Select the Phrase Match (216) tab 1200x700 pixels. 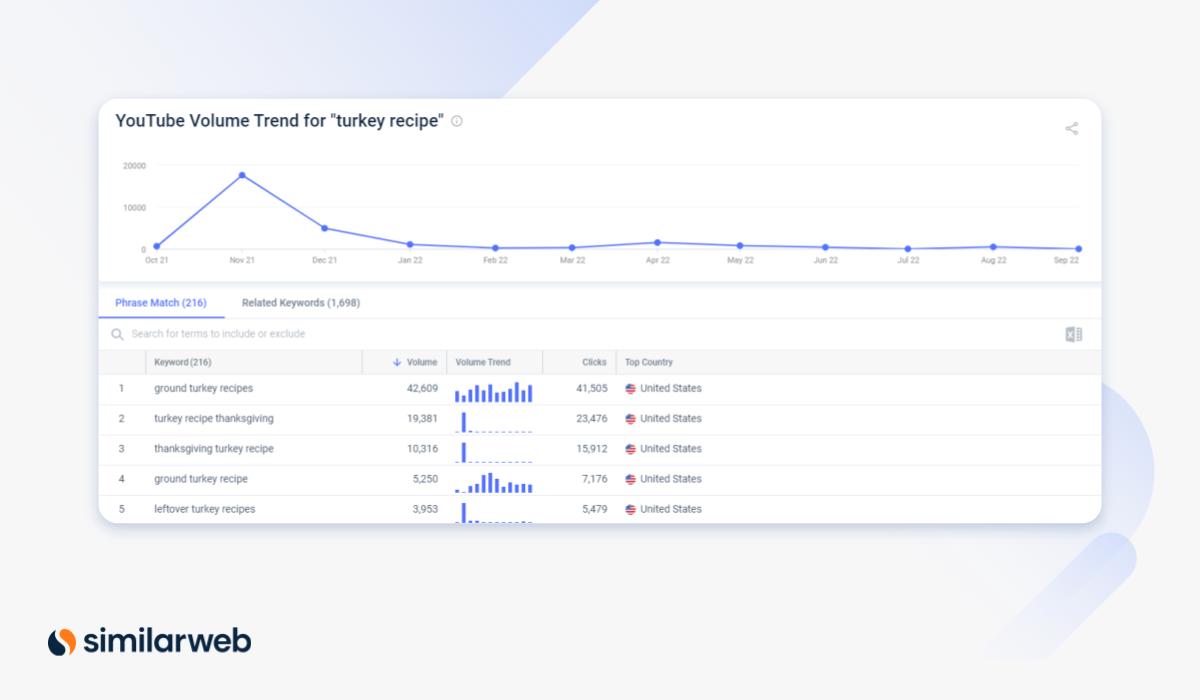161,303
